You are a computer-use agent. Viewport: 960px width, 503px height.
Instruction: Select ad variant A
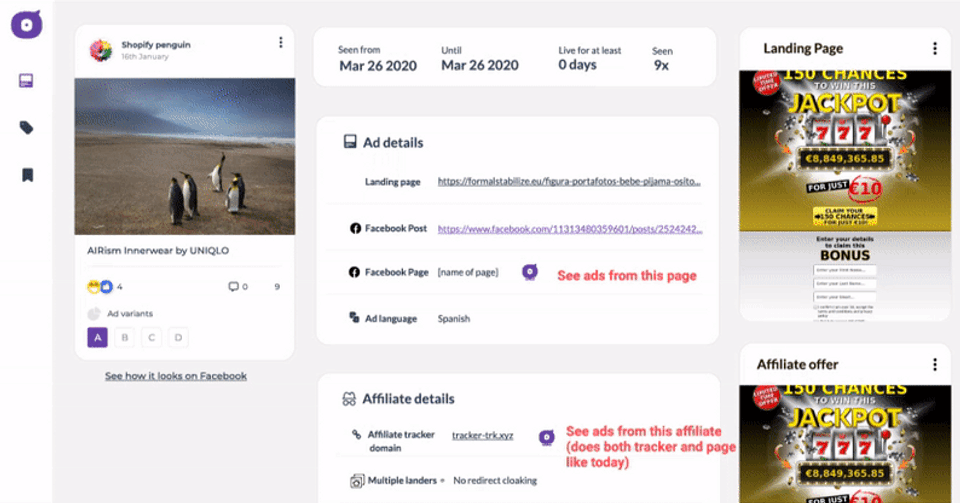pos(97,337)
